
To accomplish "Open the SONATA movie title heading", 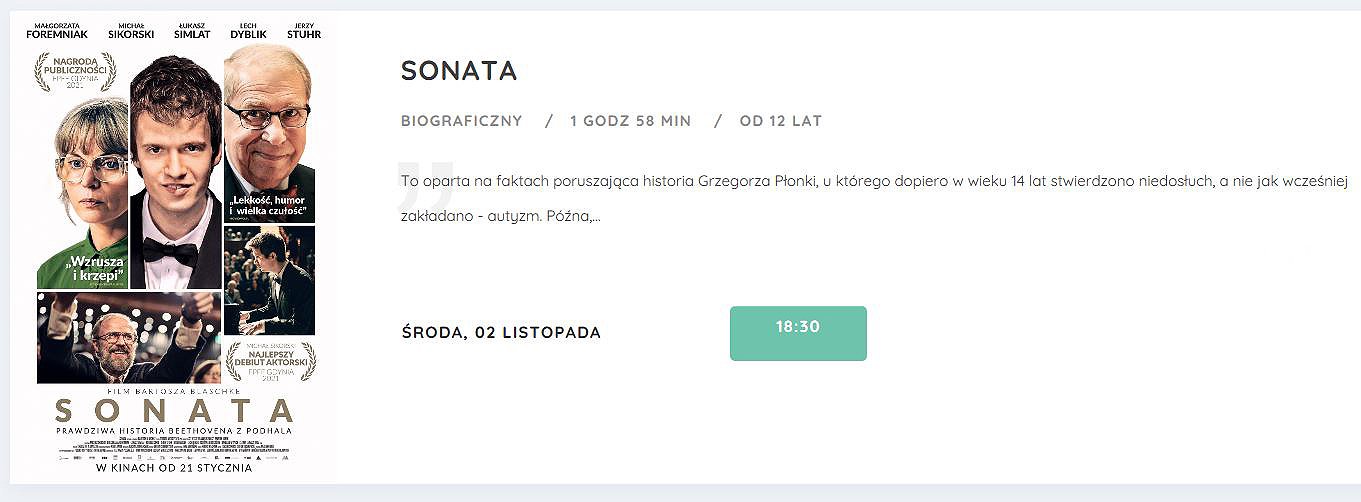I will point(459,71).
